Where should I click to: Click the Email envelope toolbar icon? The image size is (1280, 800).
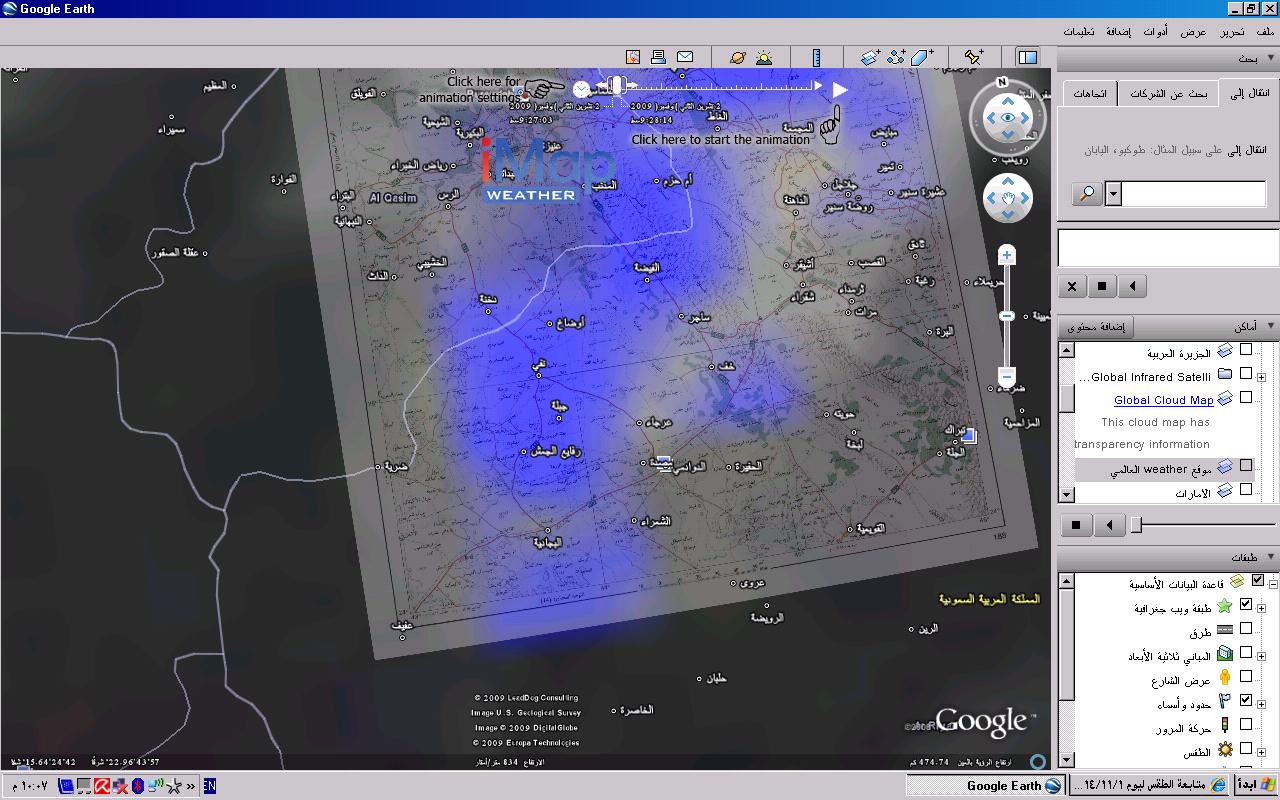point(685,57)
